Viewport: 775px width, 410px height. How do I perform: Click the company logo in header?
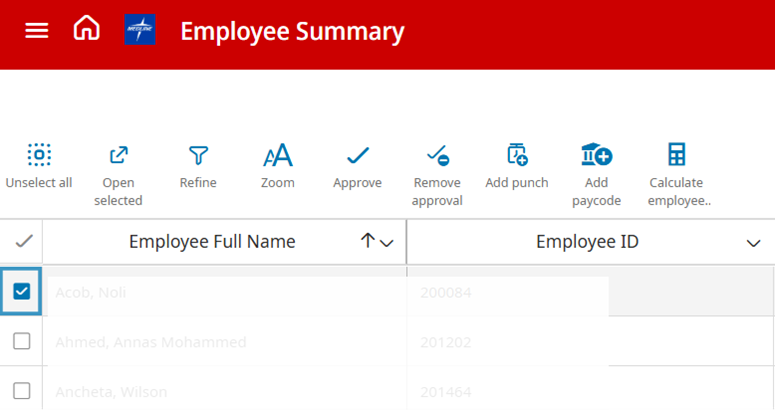coord(140,31)
